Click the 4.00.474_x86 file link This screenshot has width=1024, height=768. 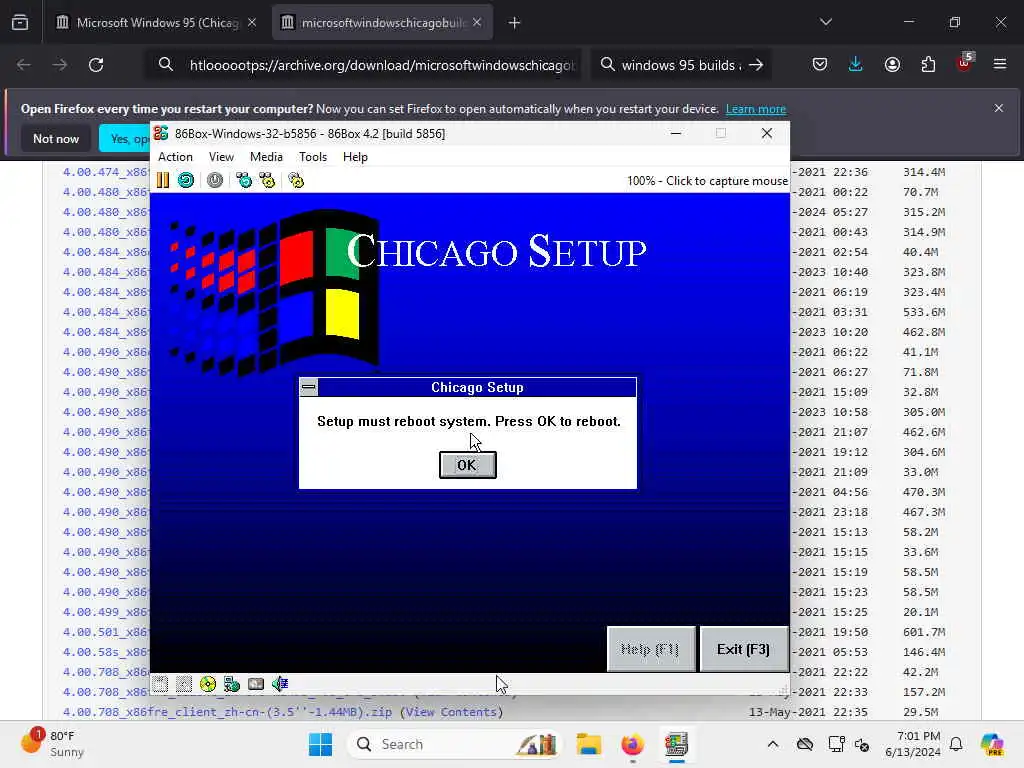106,172
